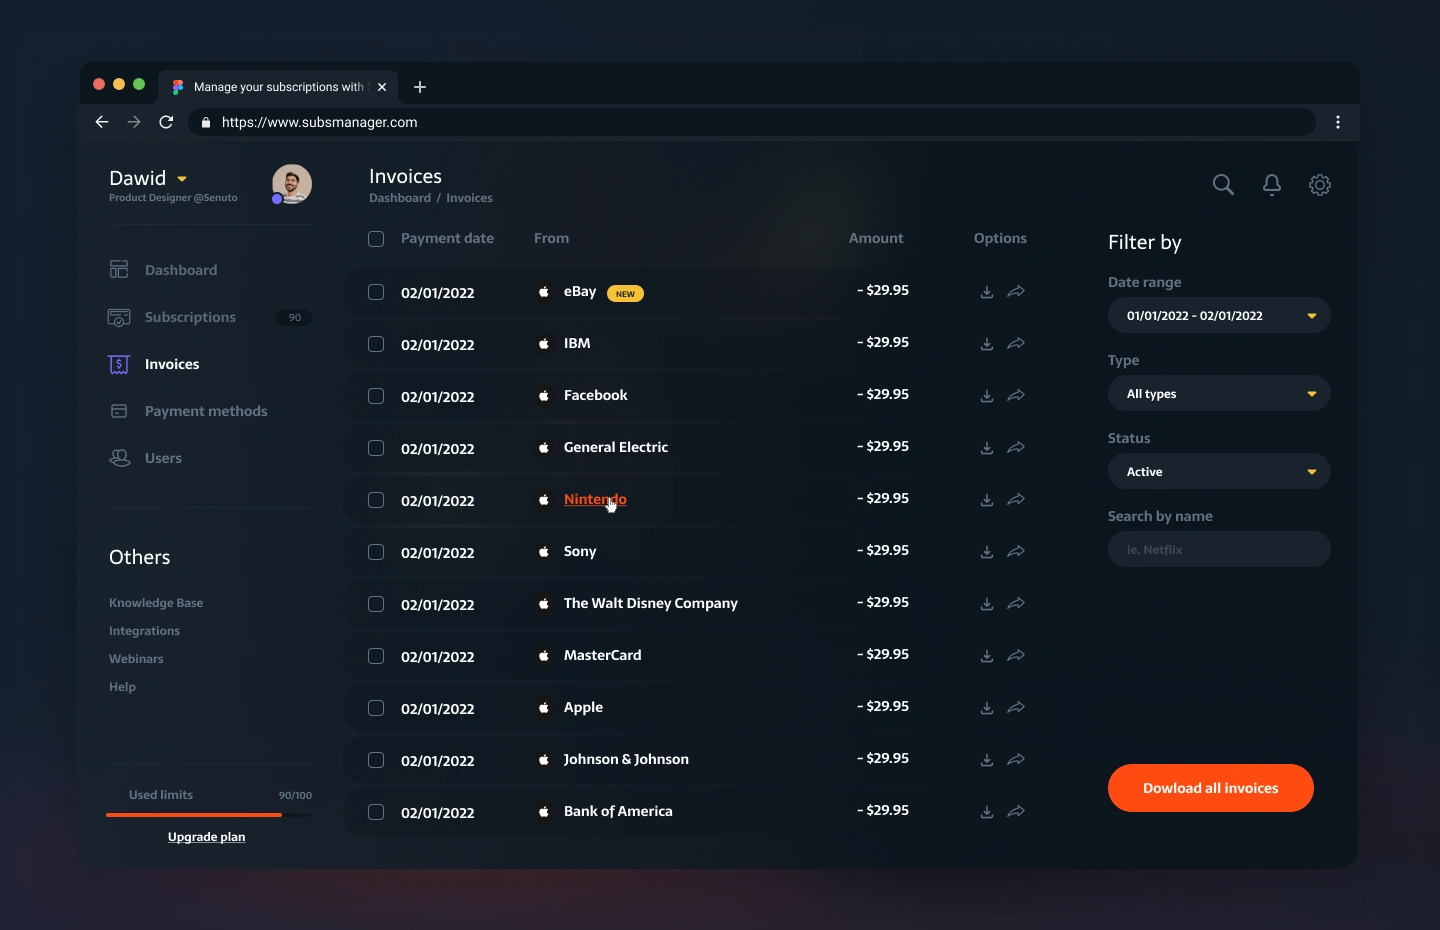Click the Nintendo invoice link

pyautogui.click(x=595, y=499)
